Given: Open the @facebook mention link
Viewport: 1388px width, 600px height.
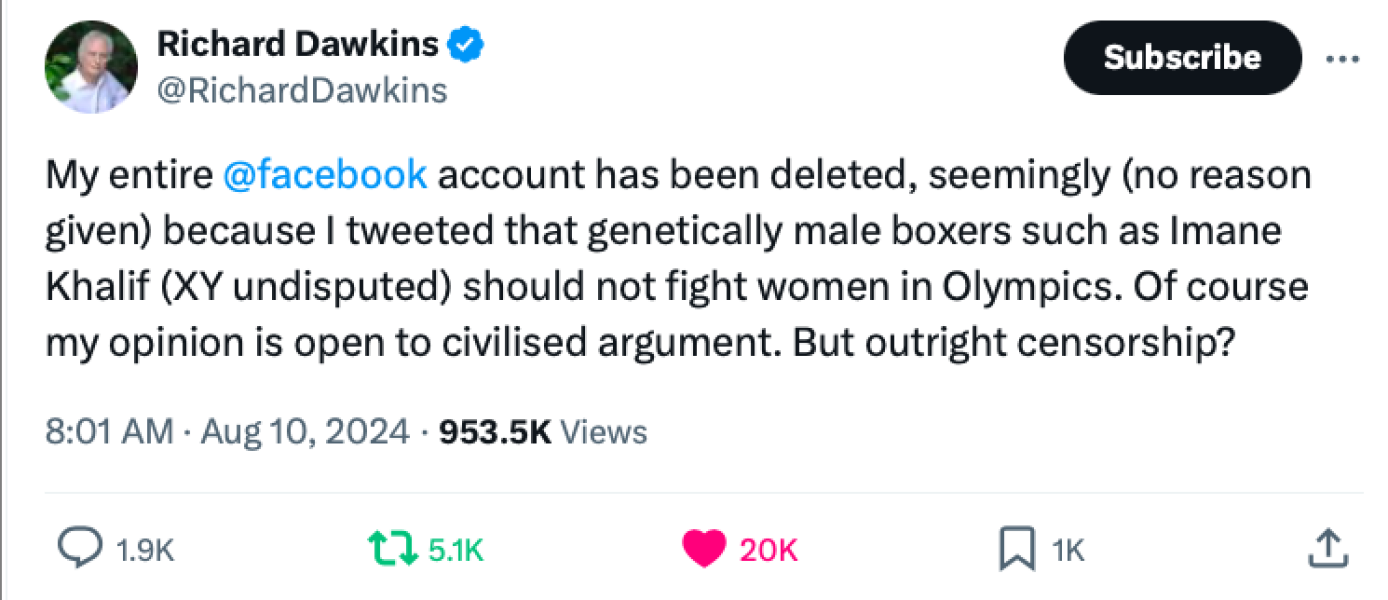Looking at the screenshot, I should click(326, 174).
